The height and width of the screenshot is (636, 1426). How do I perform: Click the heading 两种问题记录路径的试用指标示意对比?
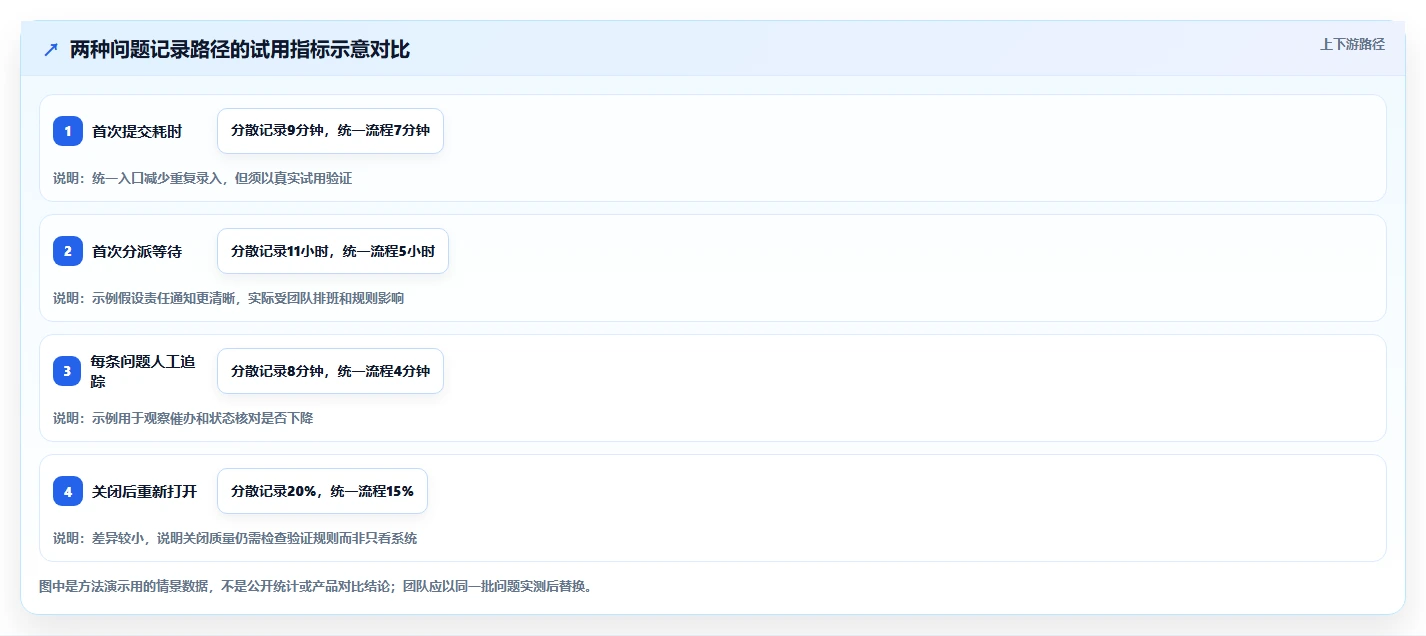[240, 50]
